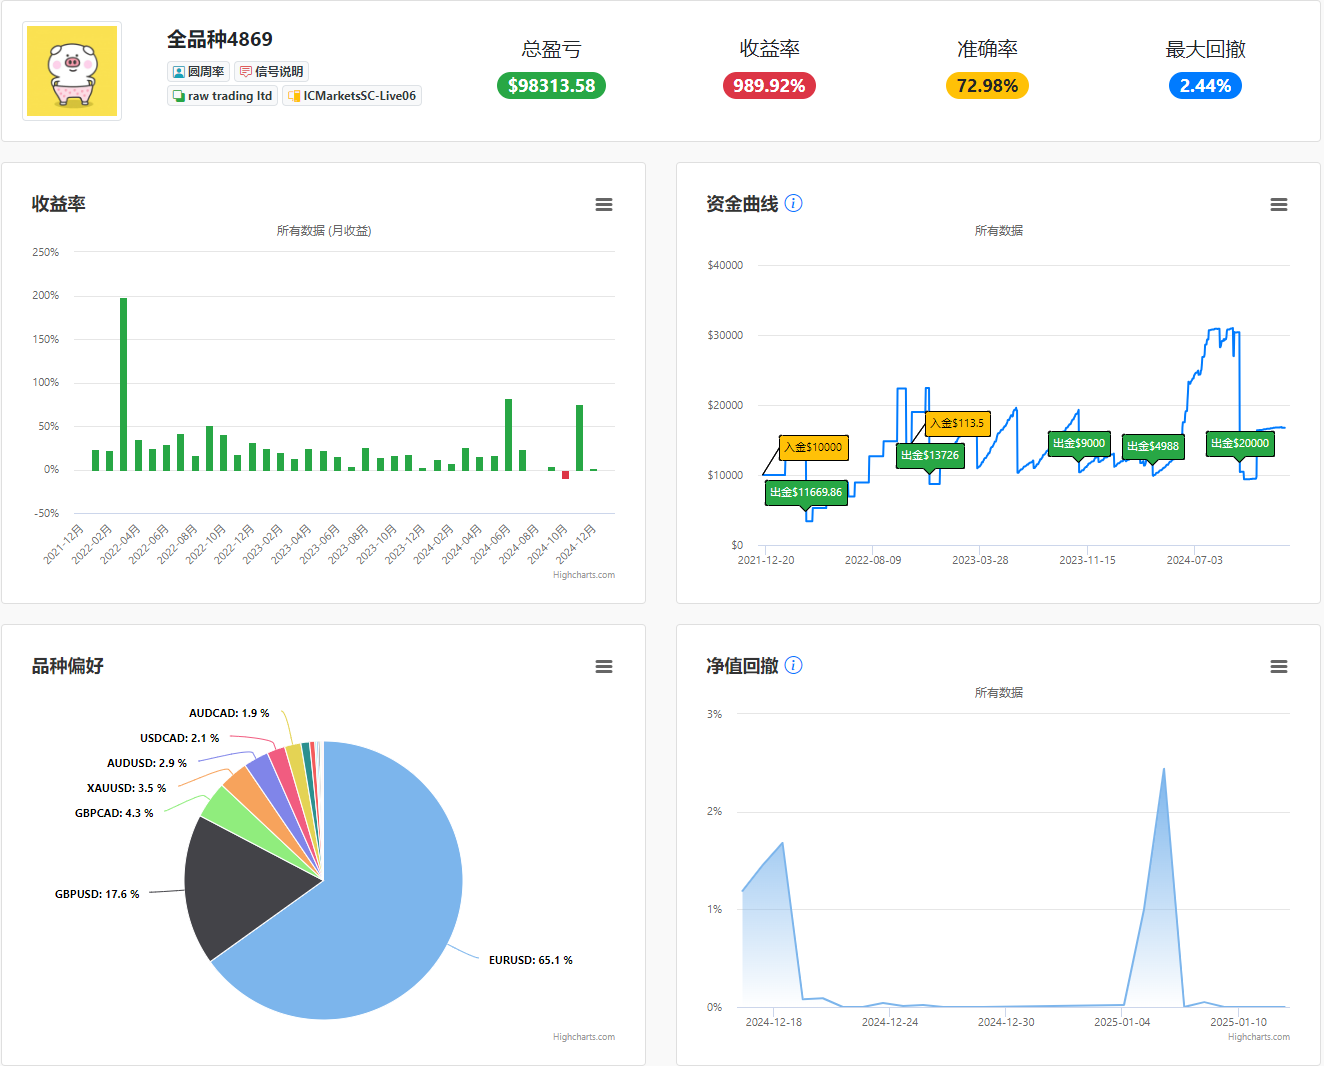Click the Highcharts.com credit in 收益率 chart
Image resolution: width=1324 pixels, height=1066 pixels.
(x=584, y=575)
